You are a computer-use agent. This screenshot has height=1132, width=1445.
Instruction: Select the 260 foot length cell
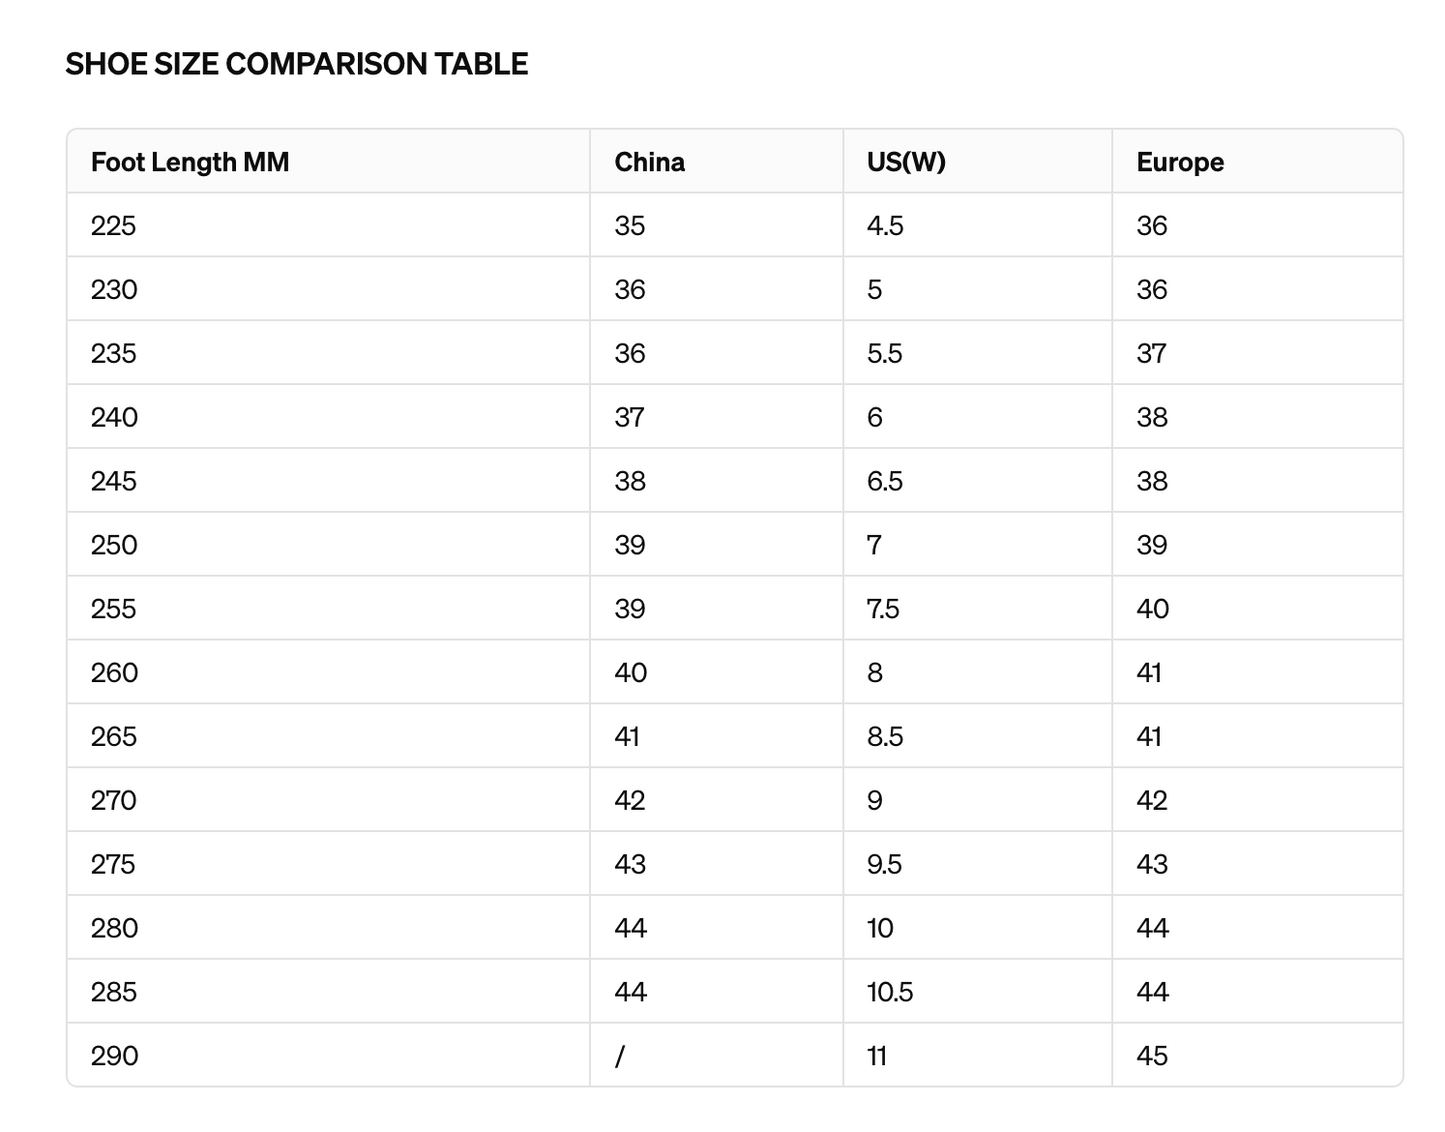(x=328, y=673)
